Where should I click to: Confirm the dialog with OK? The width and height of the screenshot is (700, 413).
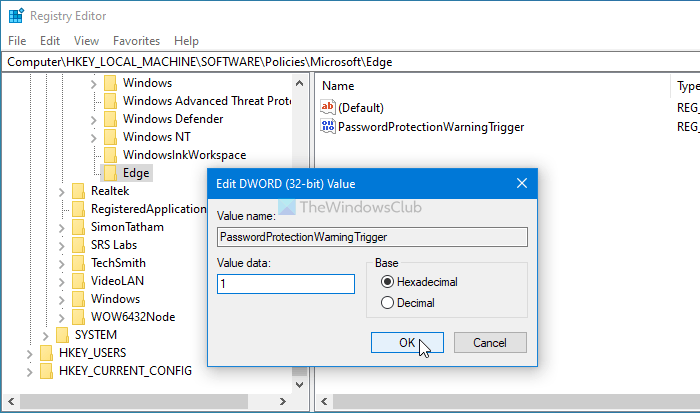(406, 342)
